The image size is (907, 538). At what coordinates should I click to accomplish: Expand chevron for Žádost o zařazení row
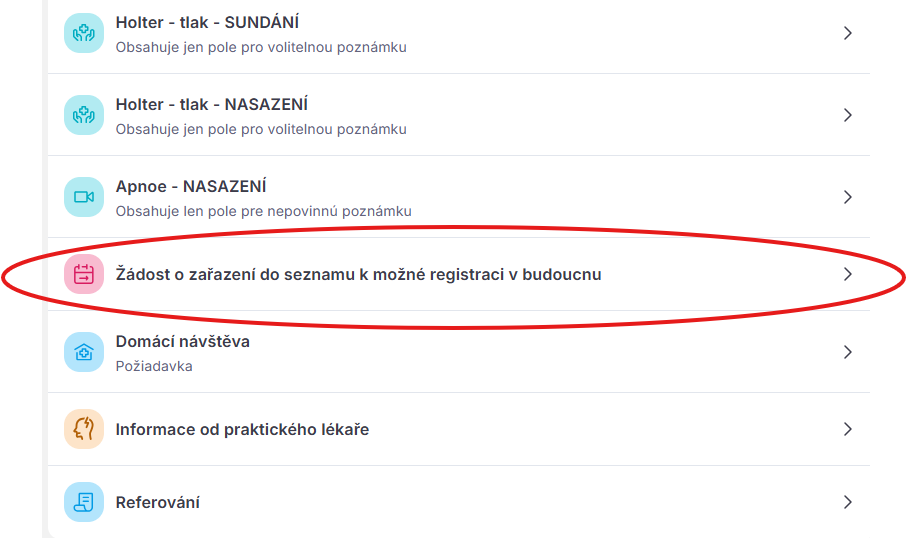tap(848, 274)
